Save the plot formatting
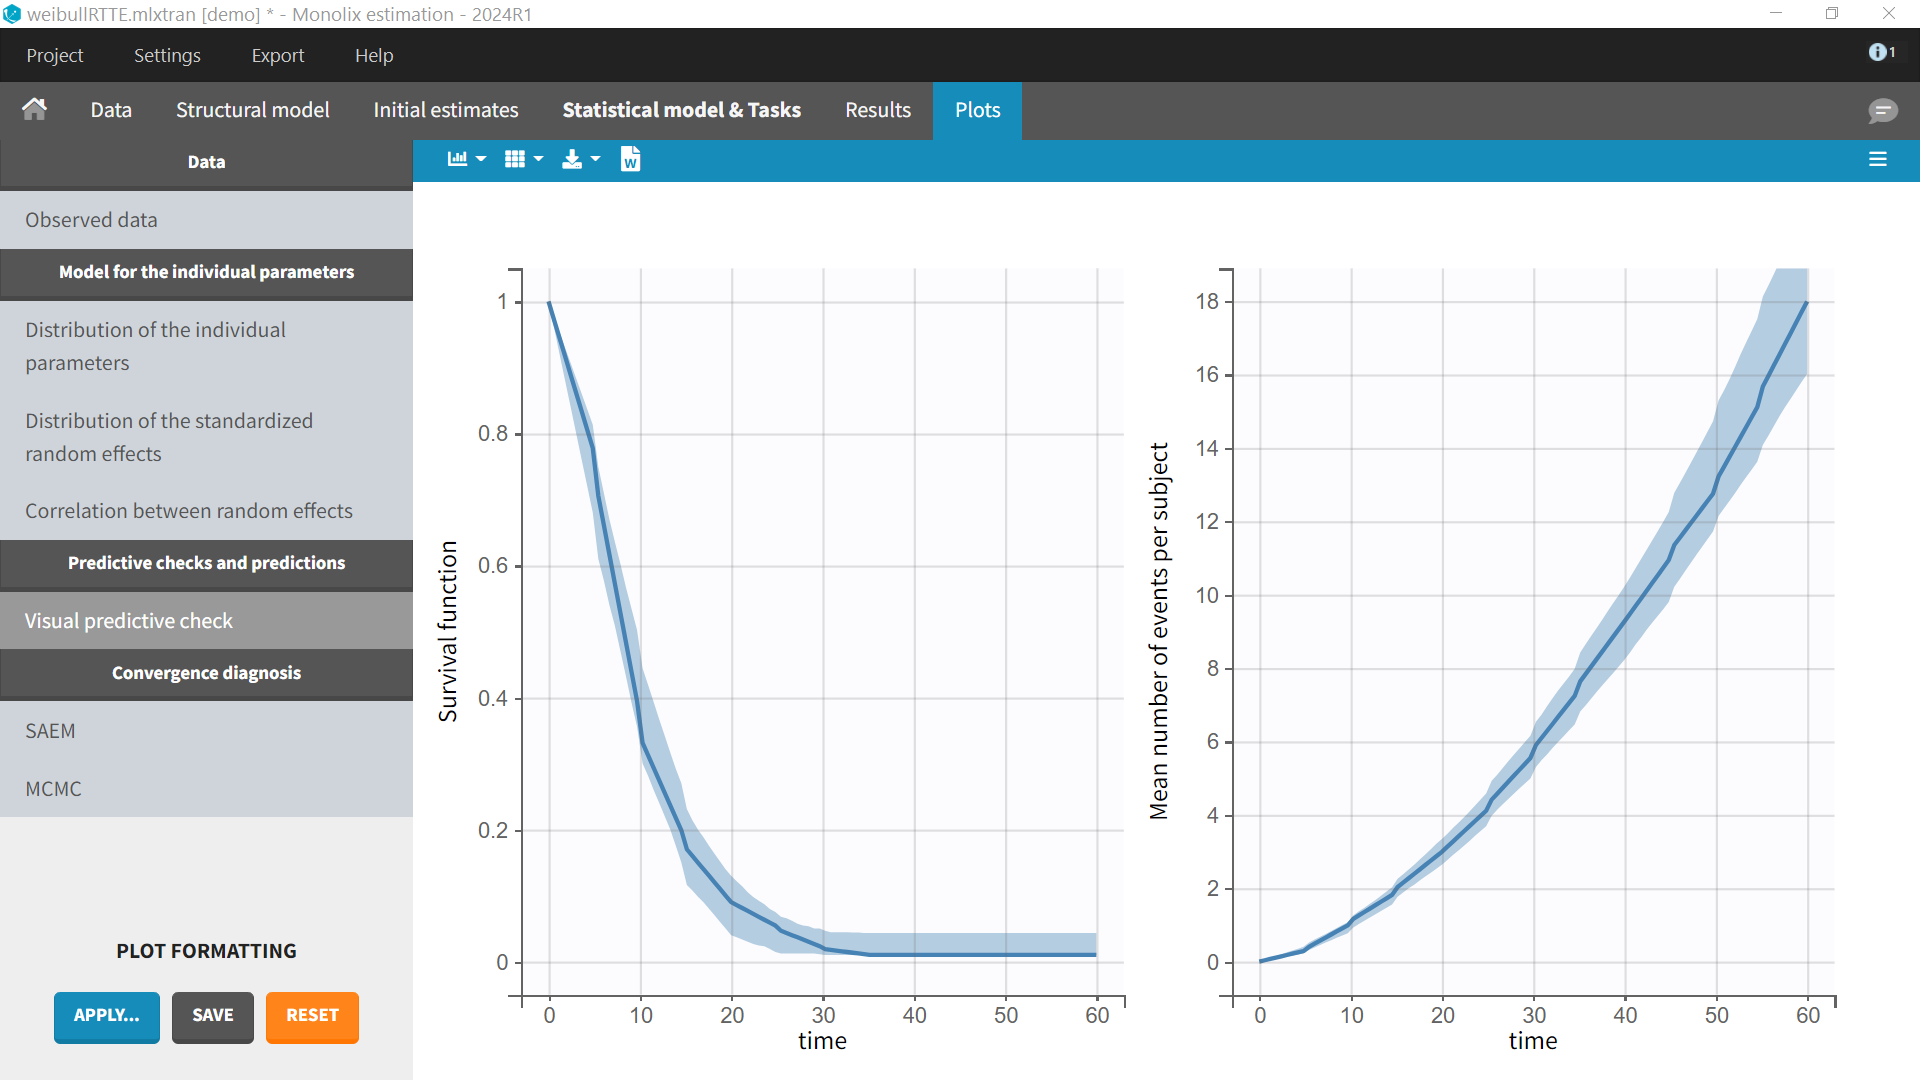Viewport: 1920px width, 1080px height. pos(212,1016)
